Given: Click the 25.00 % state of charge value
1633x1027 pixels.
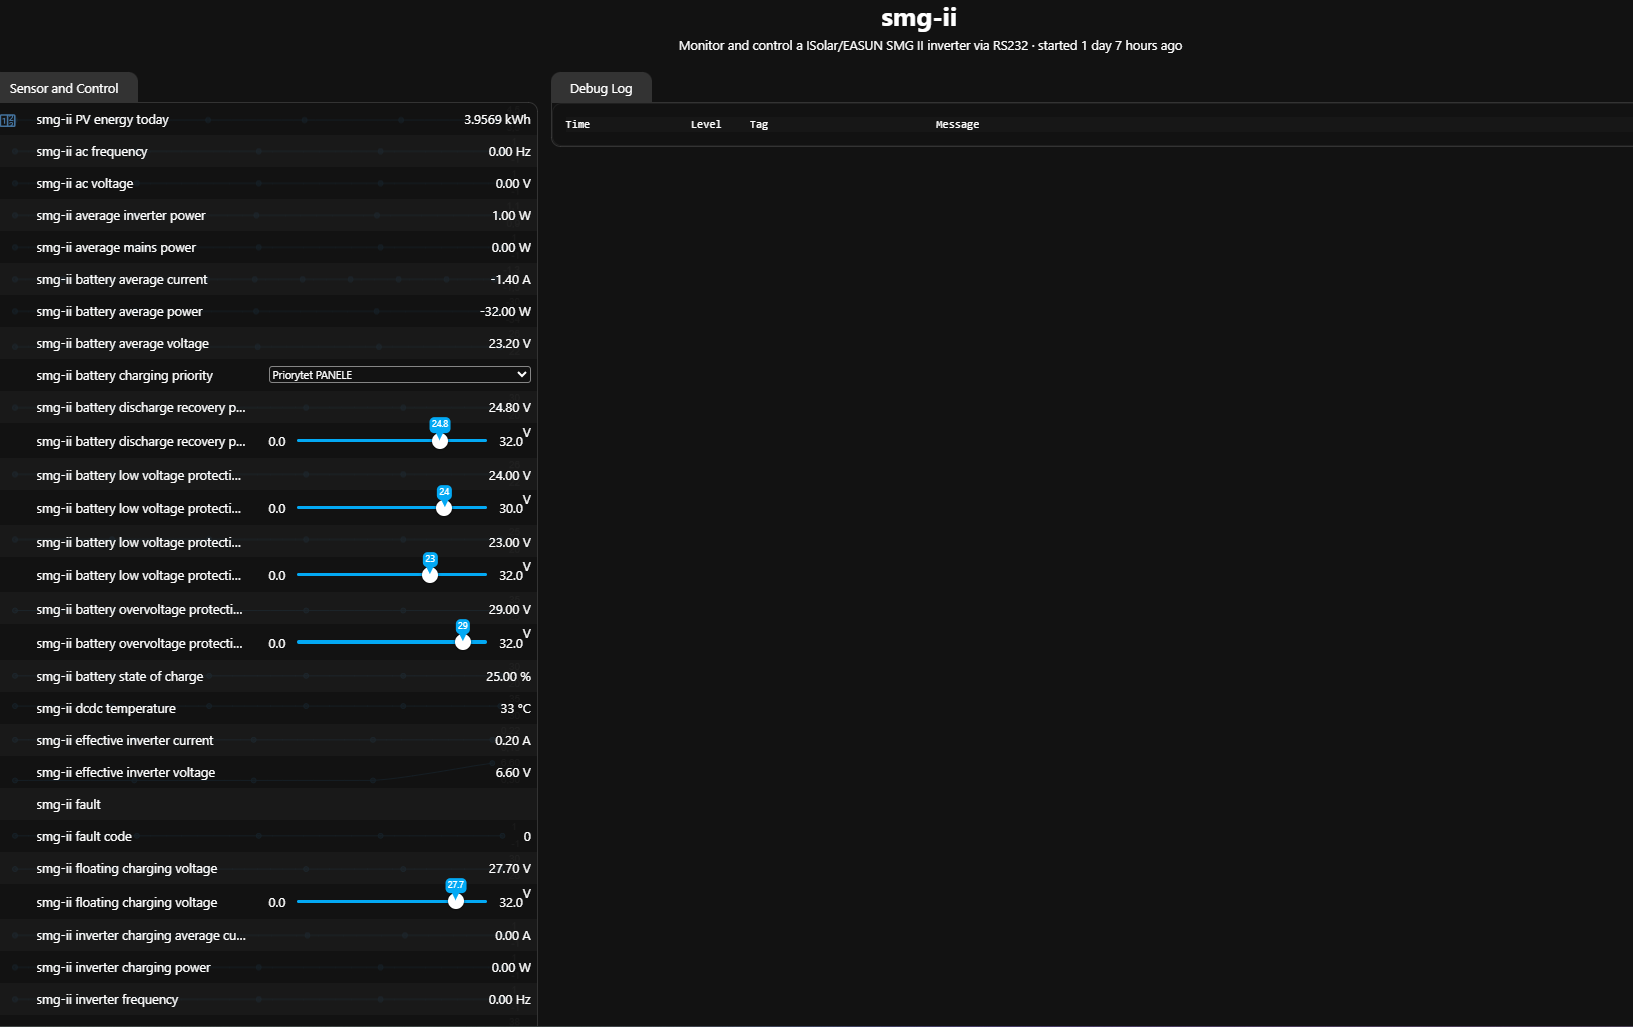Looking at the screenshot, I should (508, 677).
